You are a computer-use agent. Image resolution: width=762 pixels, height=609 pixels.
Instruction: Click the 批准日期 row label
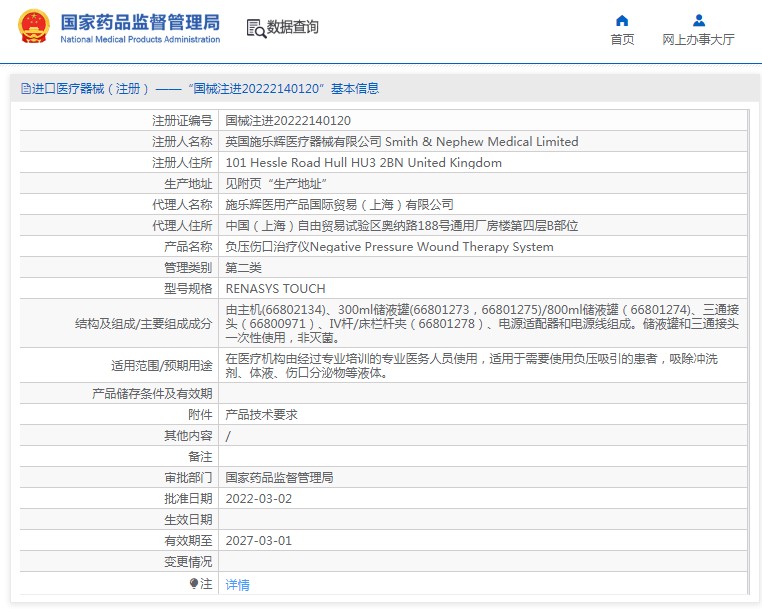(188, 499)
